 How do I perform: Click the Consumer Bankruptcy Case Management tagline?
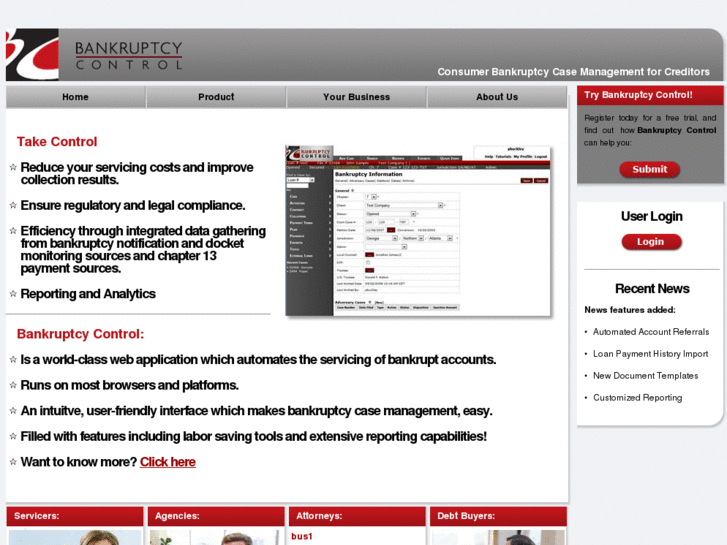573,72
